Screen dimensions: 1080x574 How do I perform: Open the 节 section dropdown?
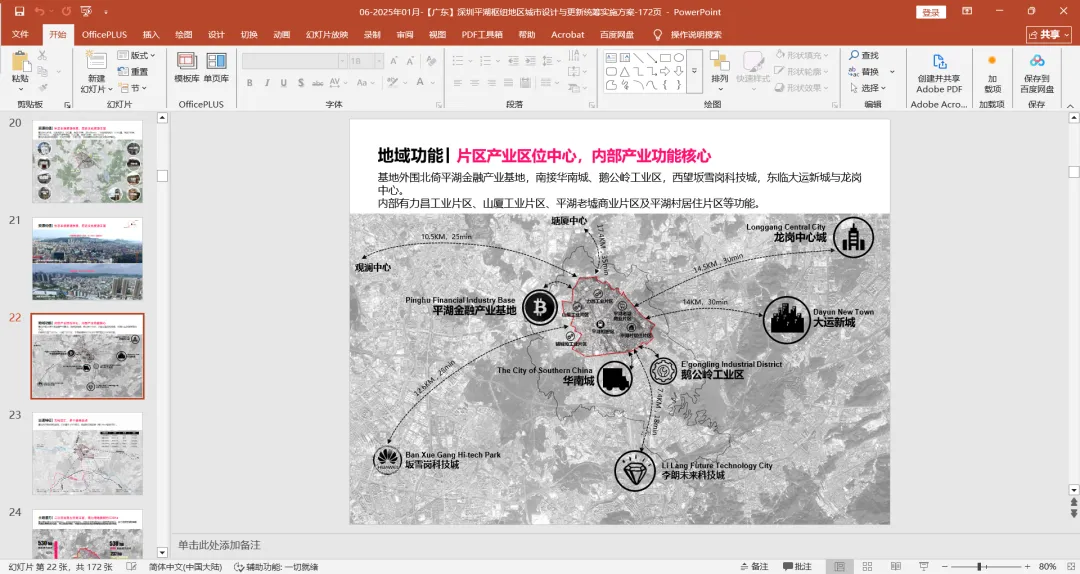pyautogui.click(x=133, y=88)
